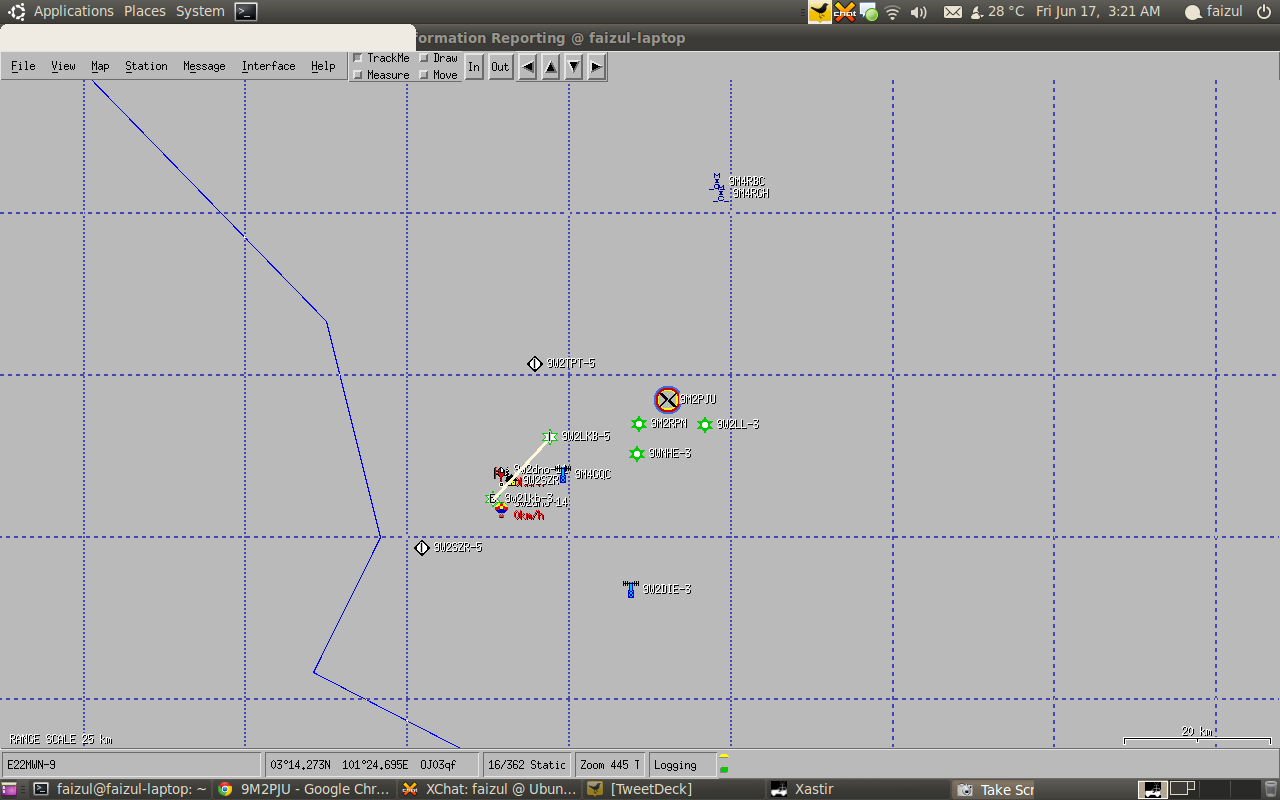
Task: Open the System menu in top panel
Action: 200,11
